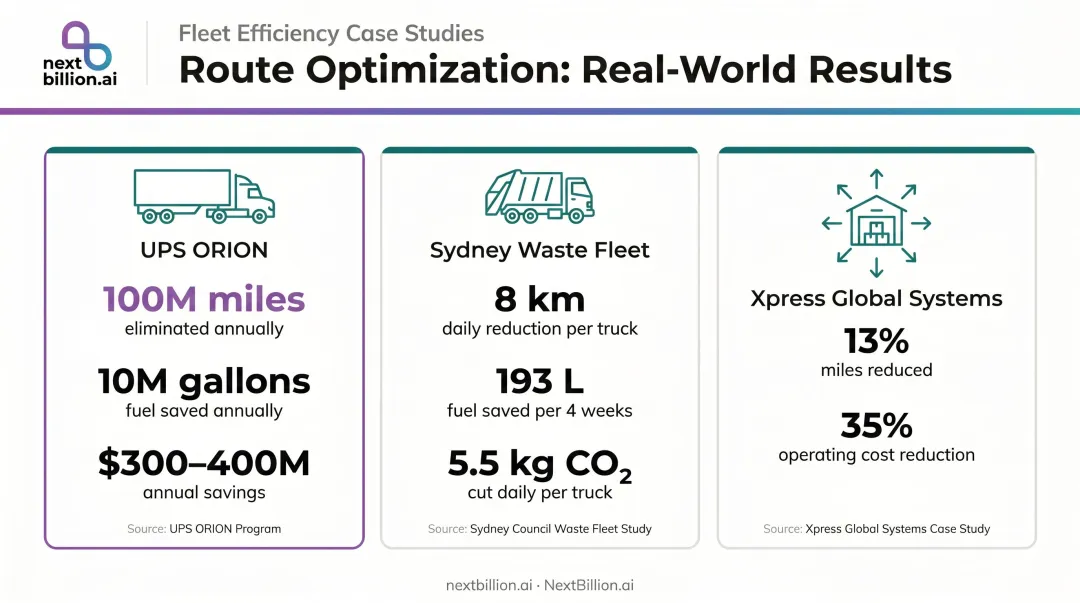
Task: Click the '193 L' figure
Action: pyautogui.click(x=539, y=381)
